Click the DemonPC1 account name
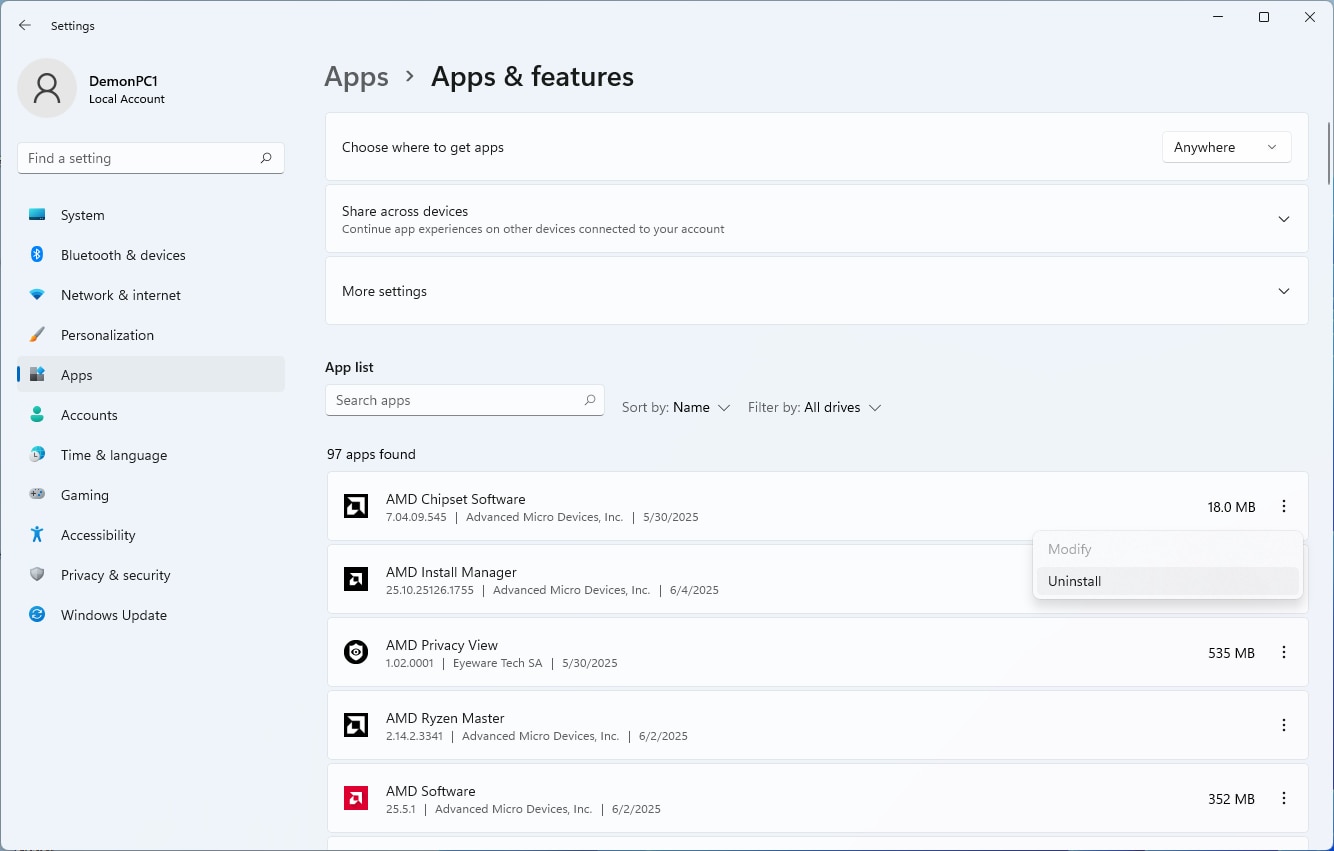 pyautogui.click(x=123, y=81)
